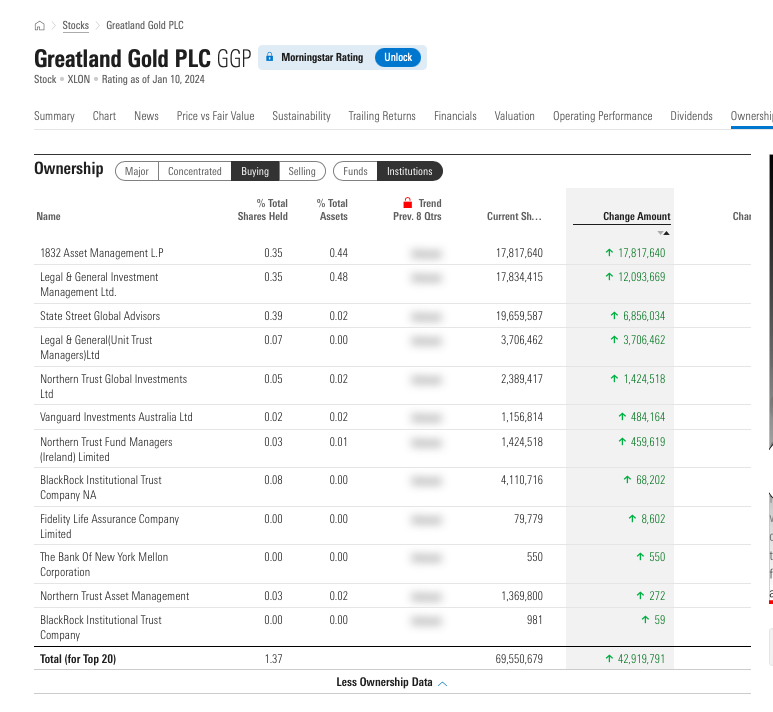The height and width of the screenshot is (712, 773).
Task: Open the Chart tab
Action: tap(104, 116)
